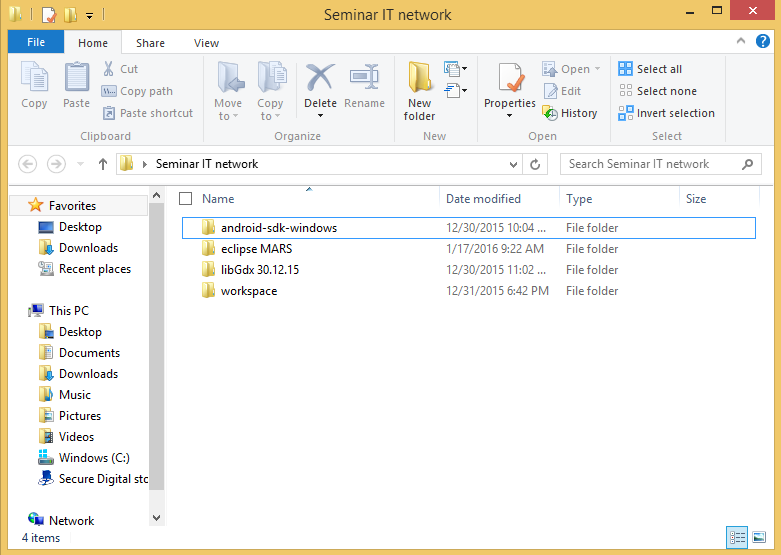
Task: Go forward with the Forward arrow
Action: tap(56, 164)
